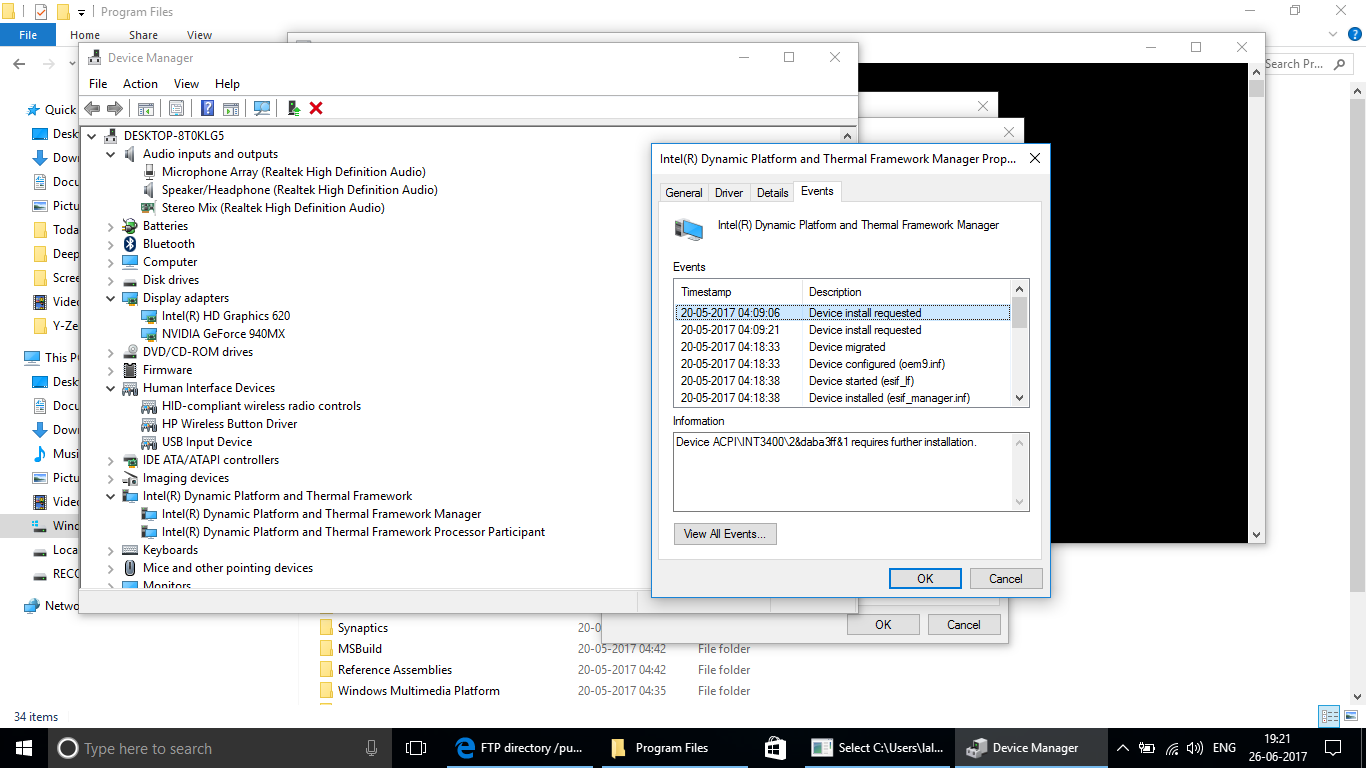The width and height of the screenshot is (1366, 768).
Task: Toggle the show/hide action pane toolbar icon
Action: 231,108
